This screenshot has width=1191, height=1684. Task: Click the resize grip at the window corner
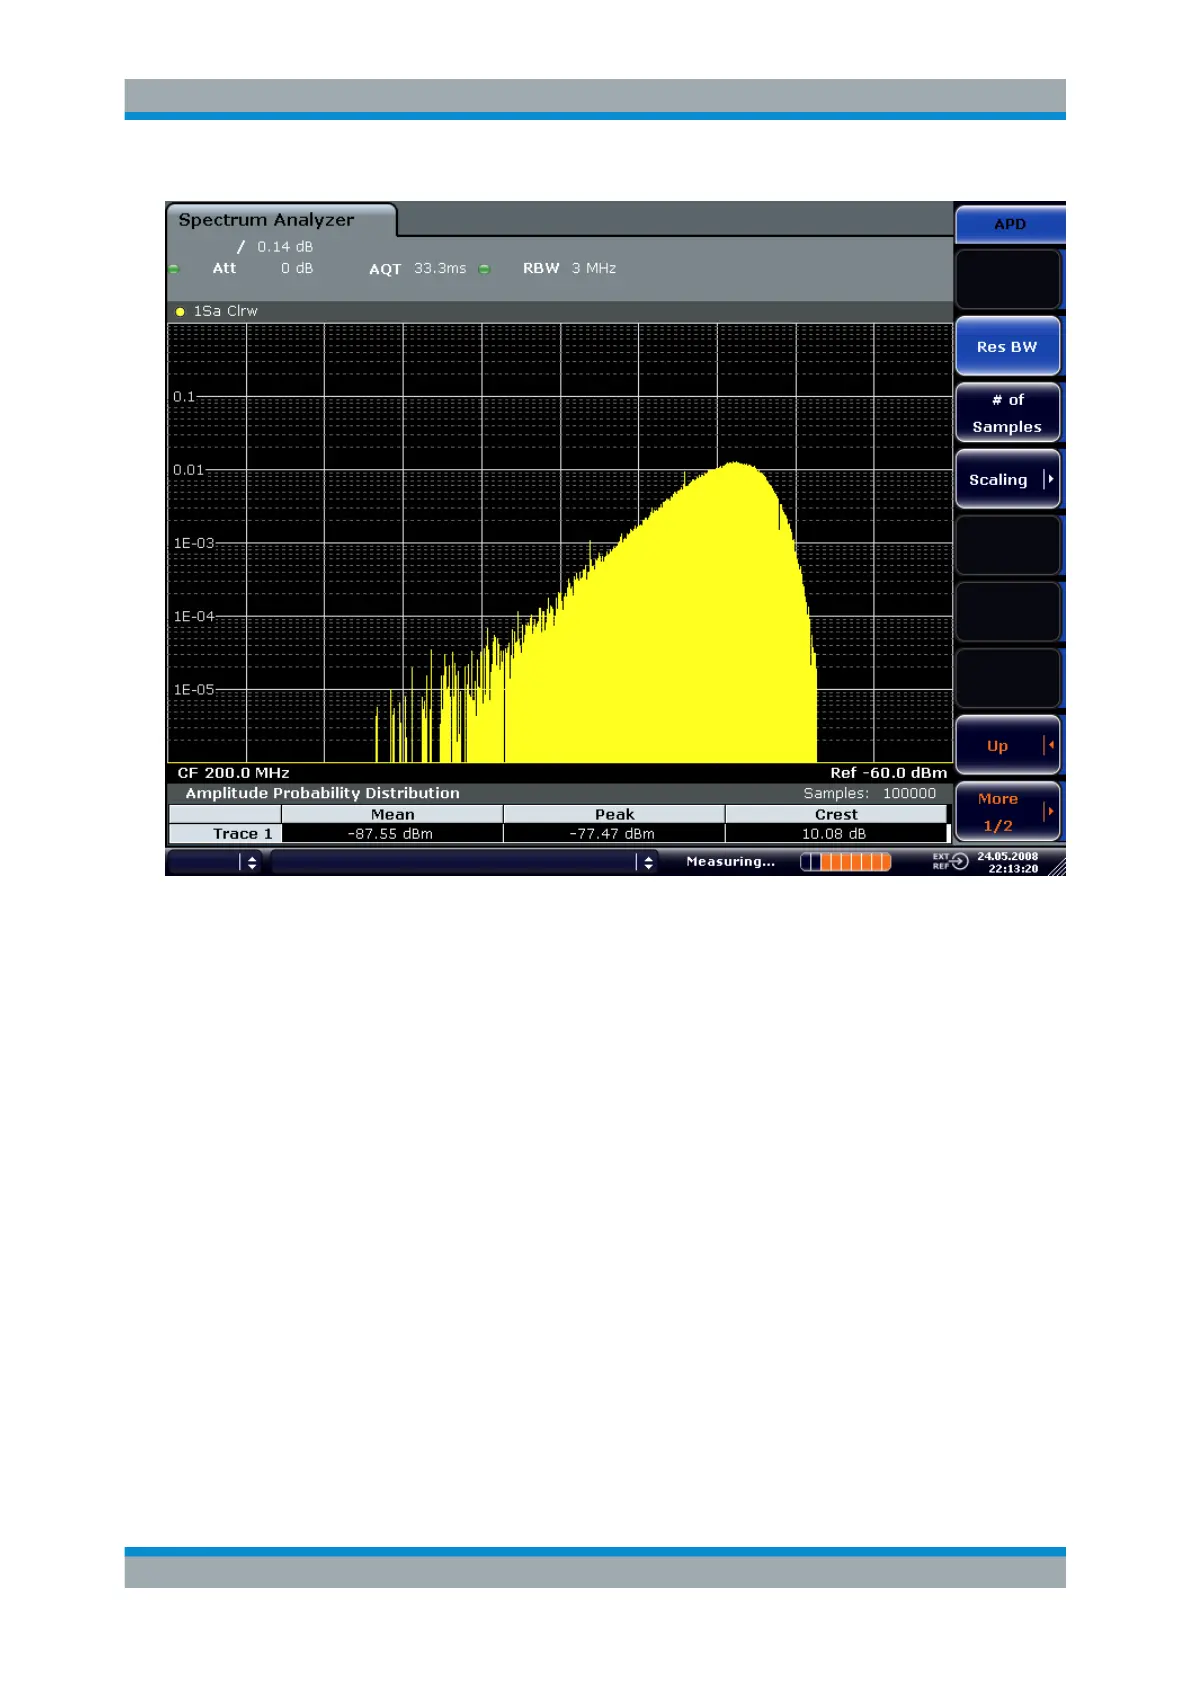(x=1057, y=867)
